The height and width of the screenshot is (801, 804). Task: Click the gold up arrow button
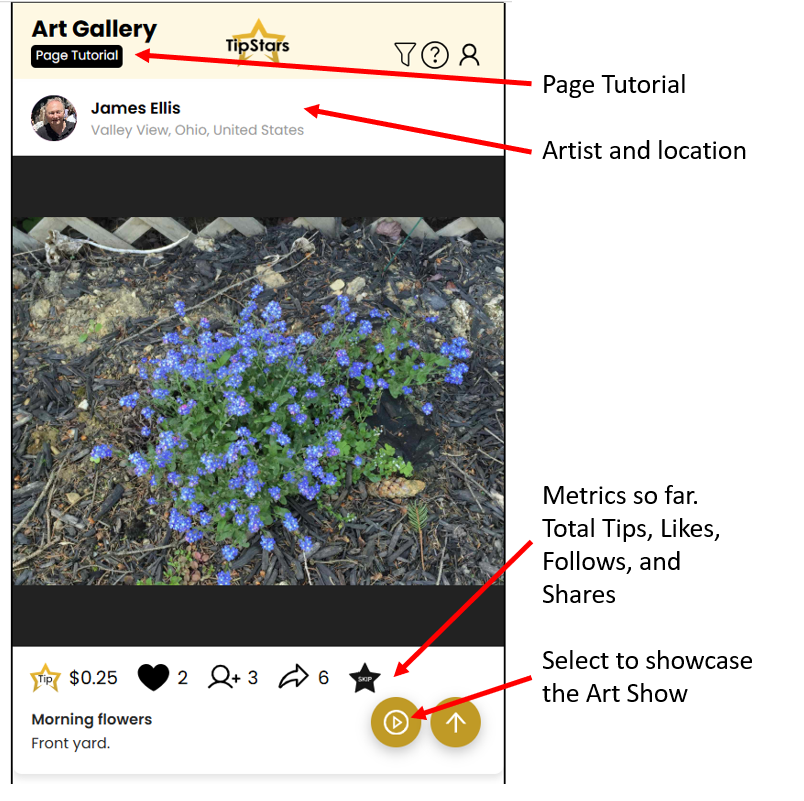tap(456, 723)
